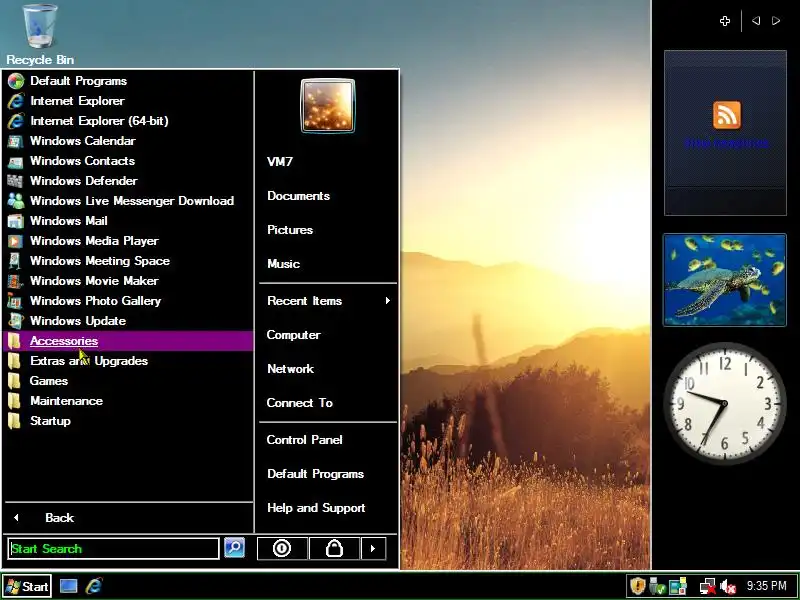Click the Safely Remove Hardware tray icon
The width and height of the screenshot is (800, 600).
pyautogui.click(x=657, y=586)
